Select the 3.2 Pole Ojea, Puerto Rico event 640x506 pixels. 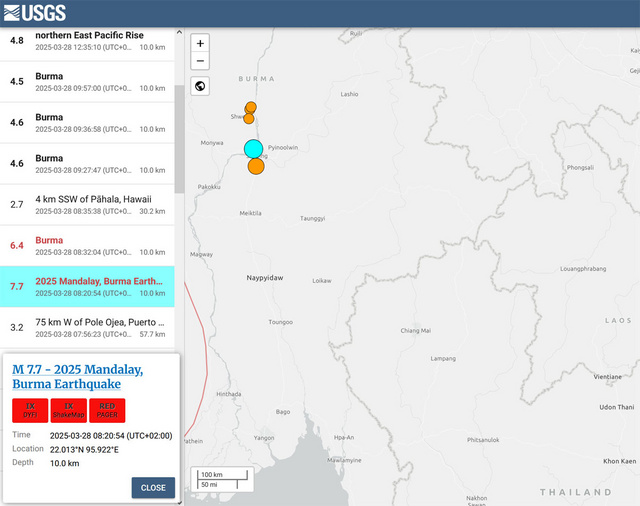click(x=87, y=328)
